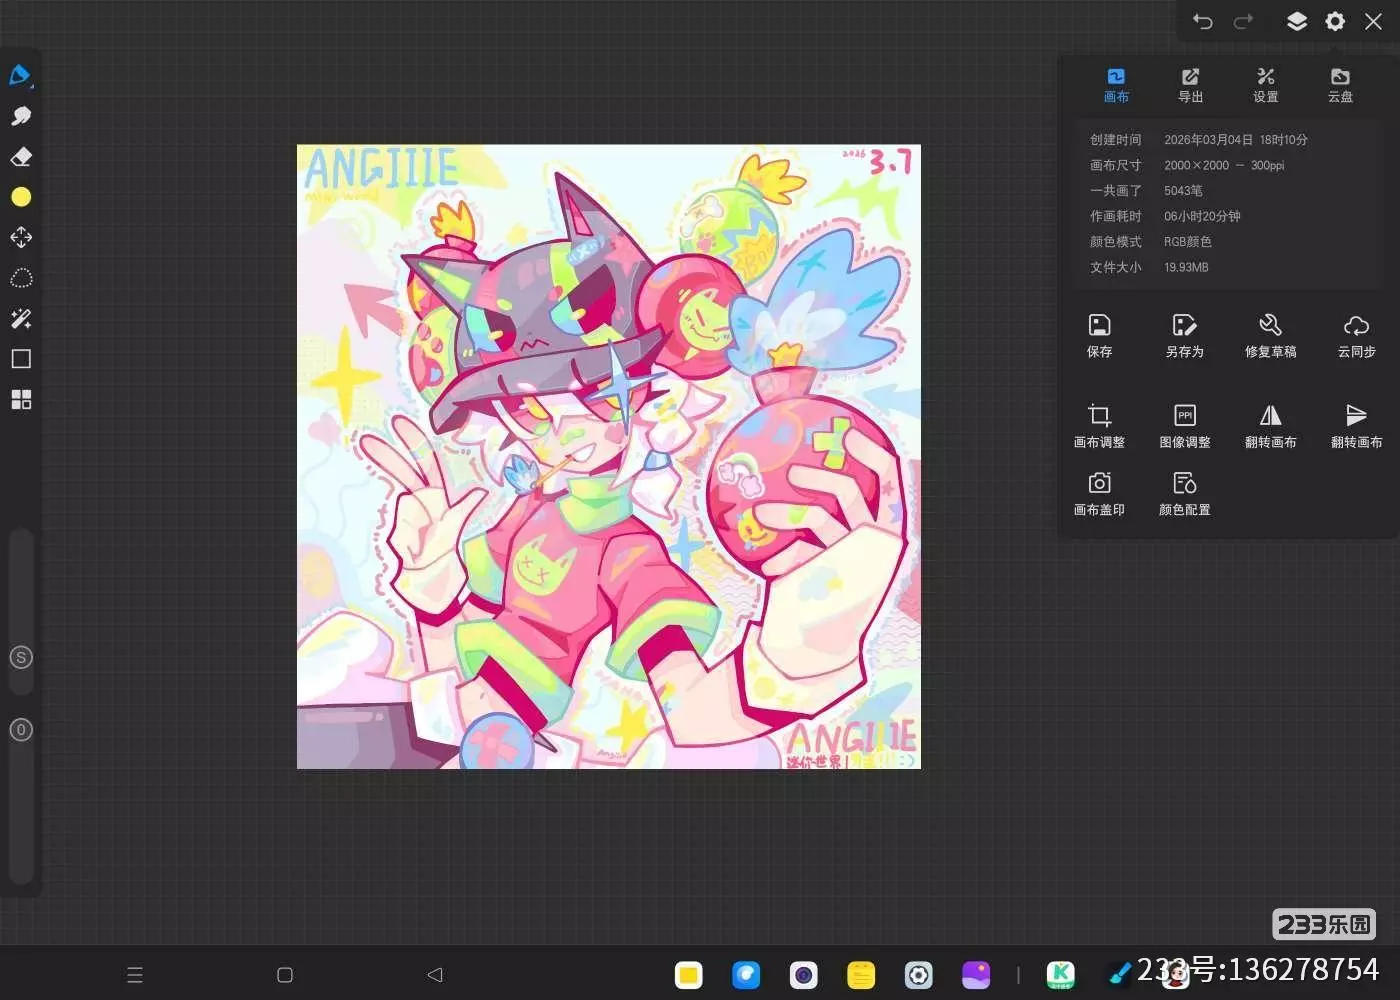Viewport: 1400px width, 1000px height.
Task: Select the rectangle shape tool
Action: (21, 359)
